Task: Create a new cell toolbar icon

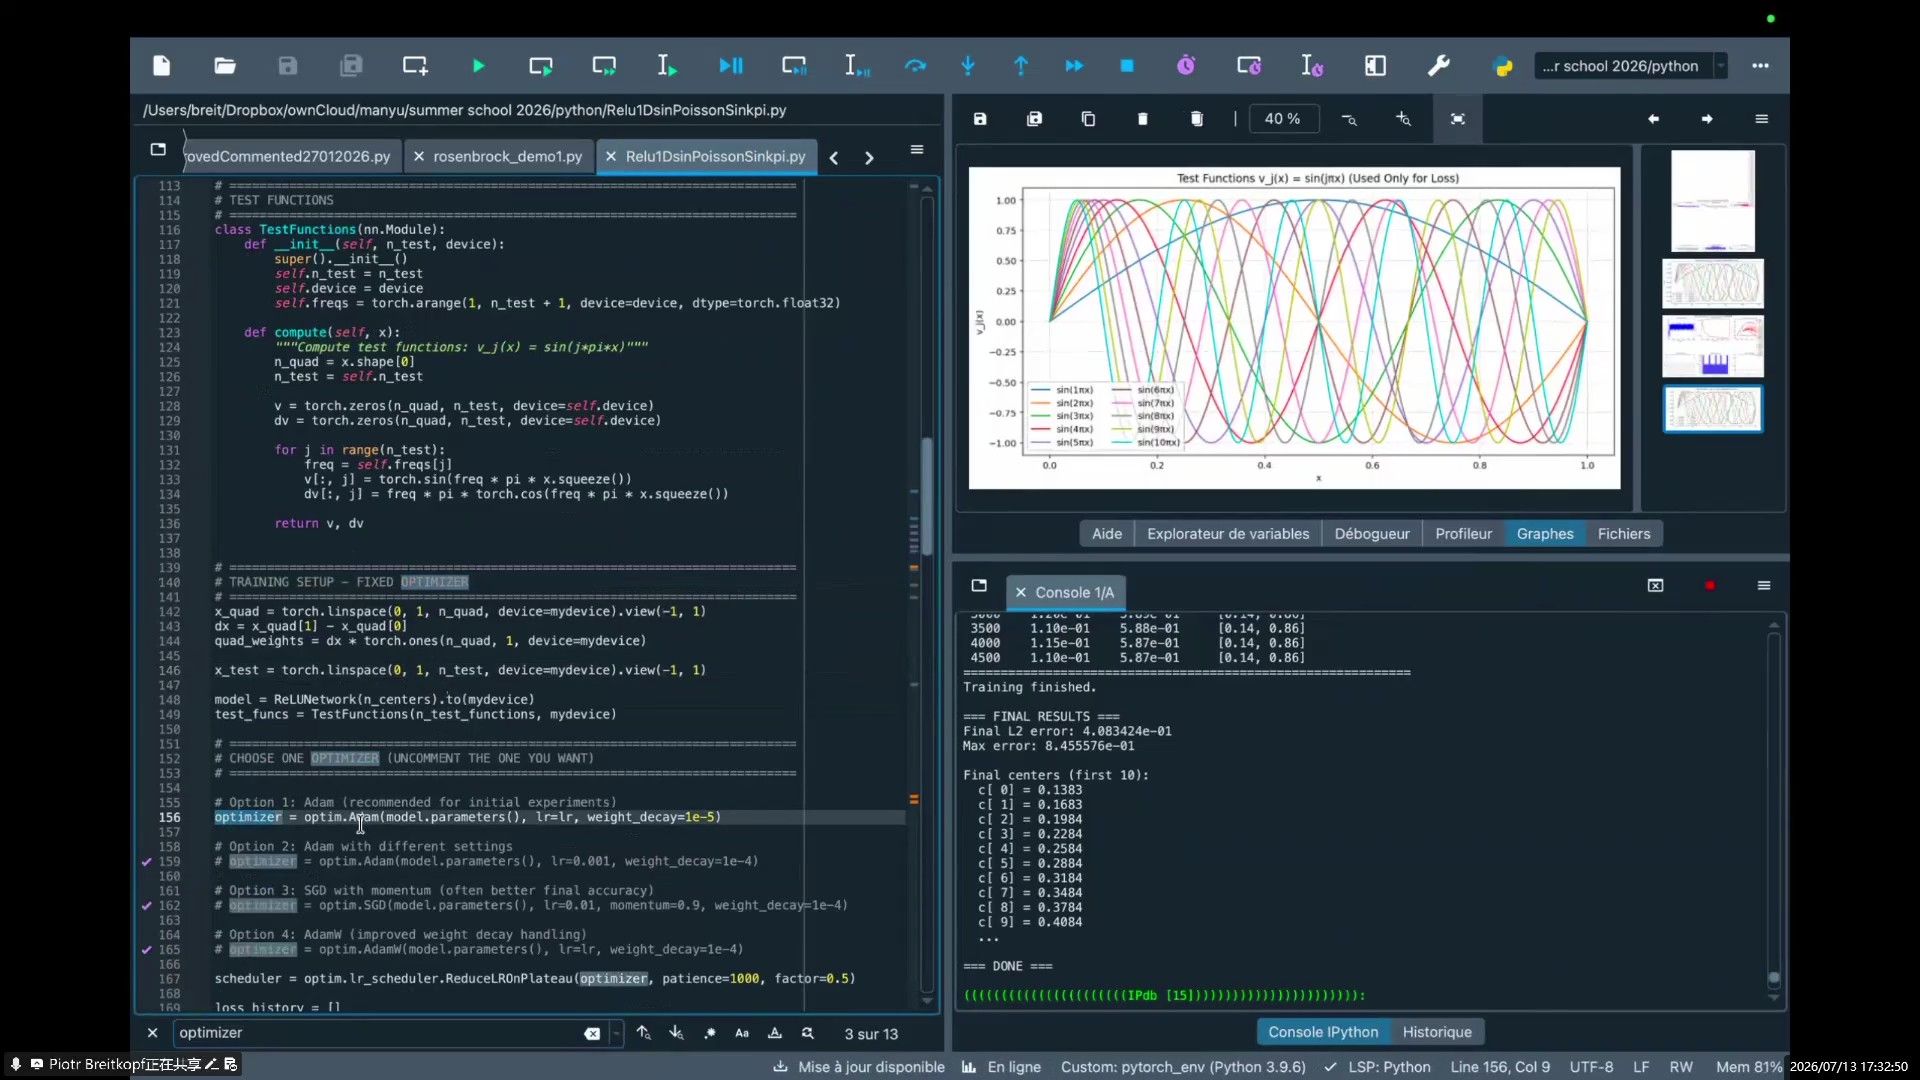Action: (x=415, y=66)
